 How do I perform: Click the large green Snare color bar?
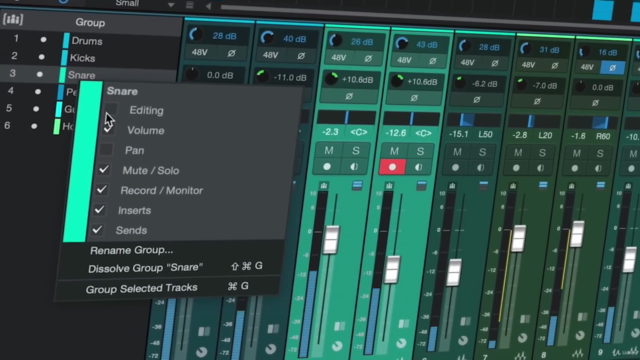tap(82, 162)
